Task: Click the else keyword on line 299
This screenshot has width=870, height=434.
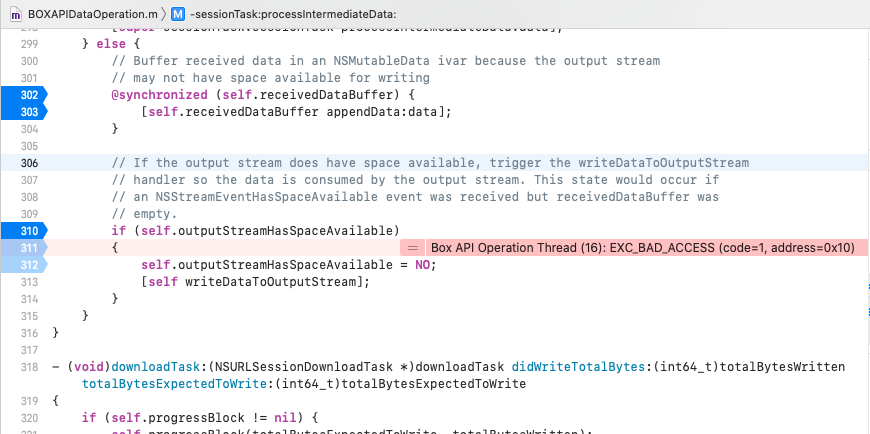Action: (x=111, y=44)
